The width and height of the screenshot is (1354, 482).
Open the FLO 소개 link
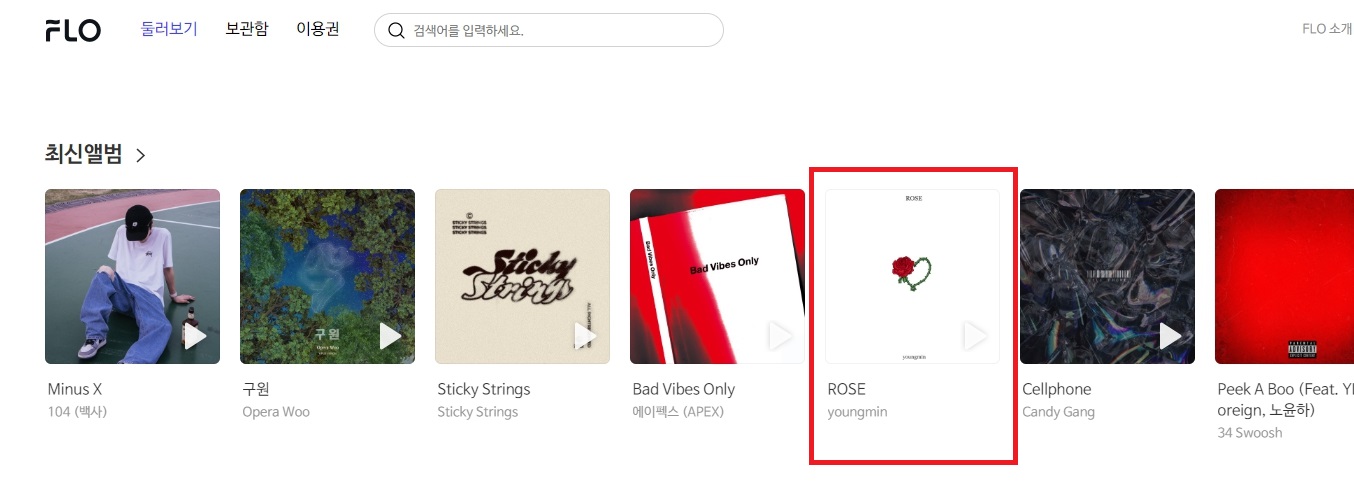(1327, 29)
